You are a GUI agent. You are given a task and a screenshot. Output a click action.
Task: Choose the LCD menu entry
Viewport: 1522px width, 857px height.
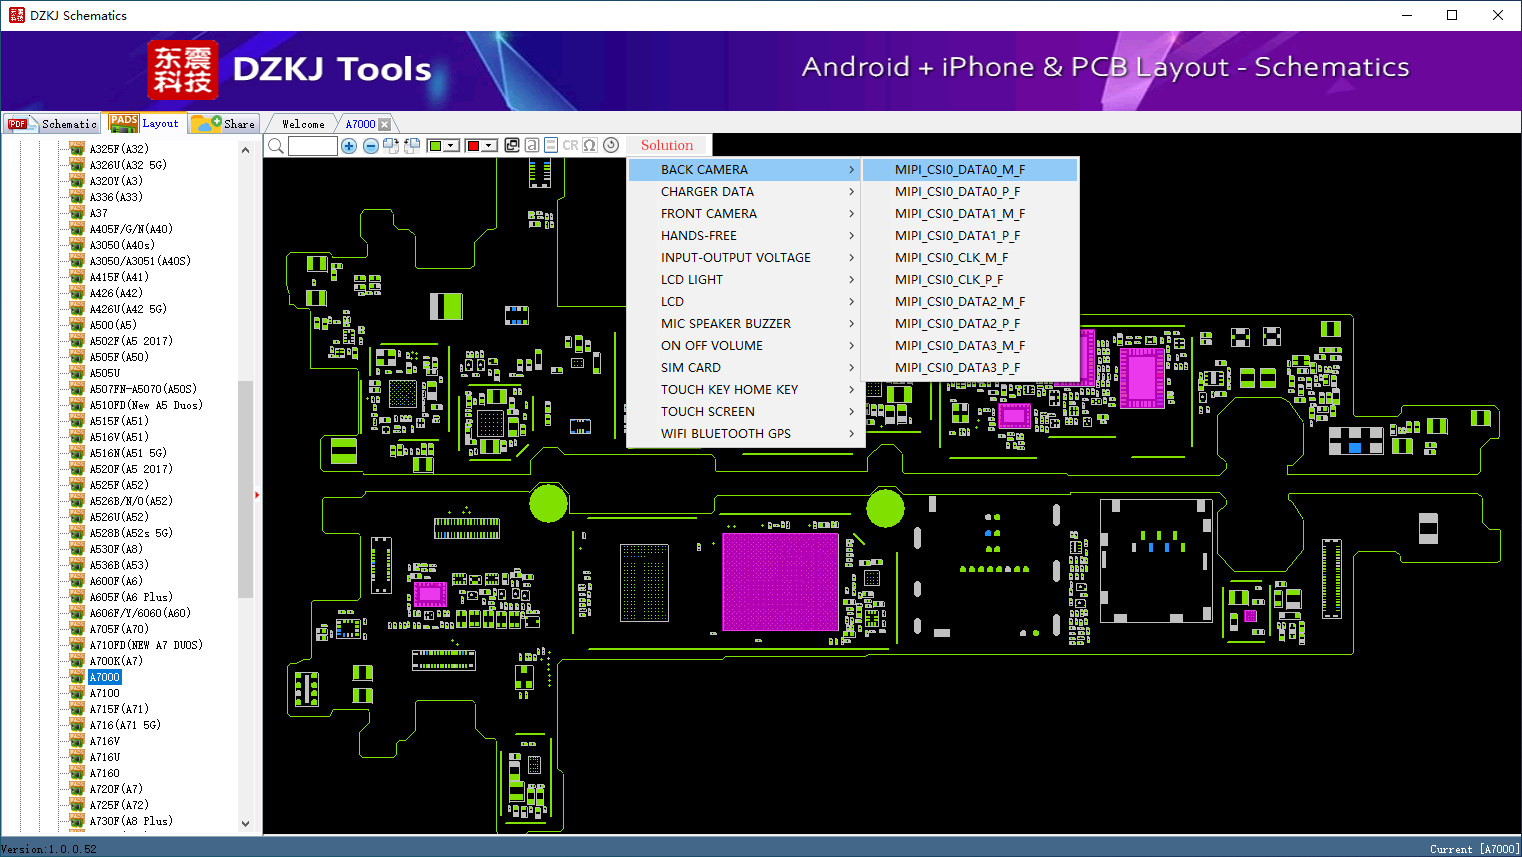pos(743,302)
